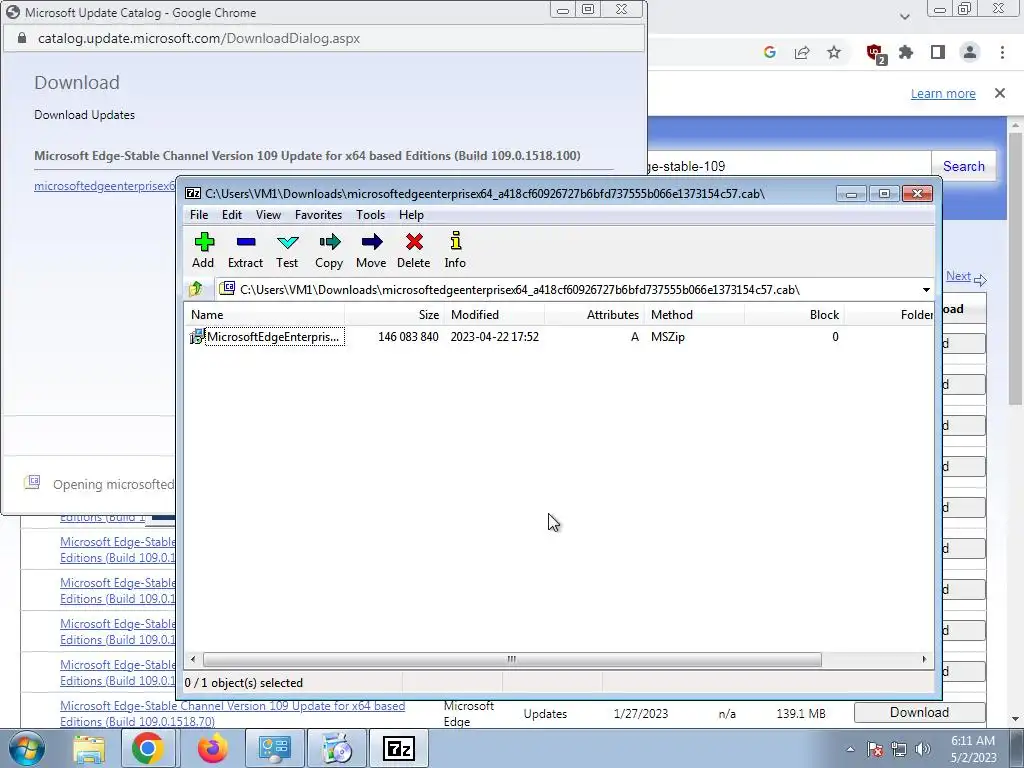
Task: Click the horizontal scrollbar right arrow
Action: 923,660
